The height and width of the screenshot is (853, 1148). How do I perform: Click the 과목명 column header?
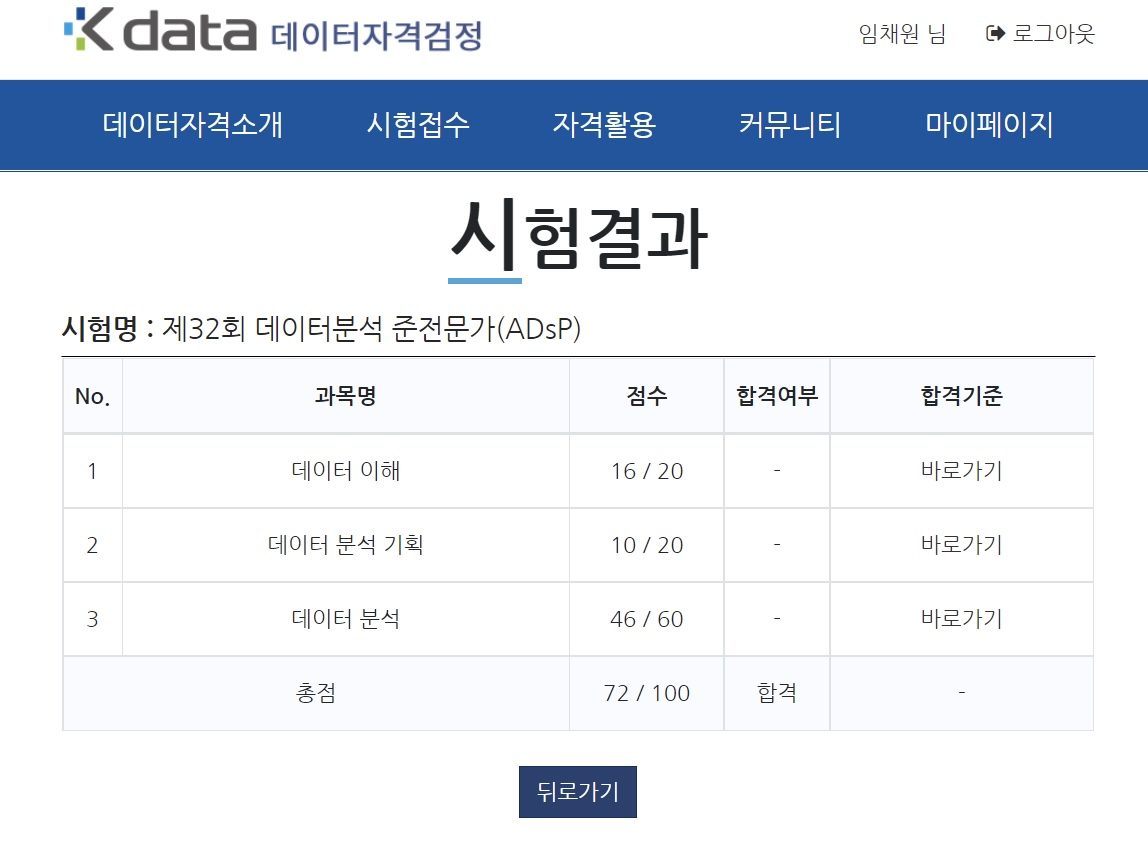346,395
